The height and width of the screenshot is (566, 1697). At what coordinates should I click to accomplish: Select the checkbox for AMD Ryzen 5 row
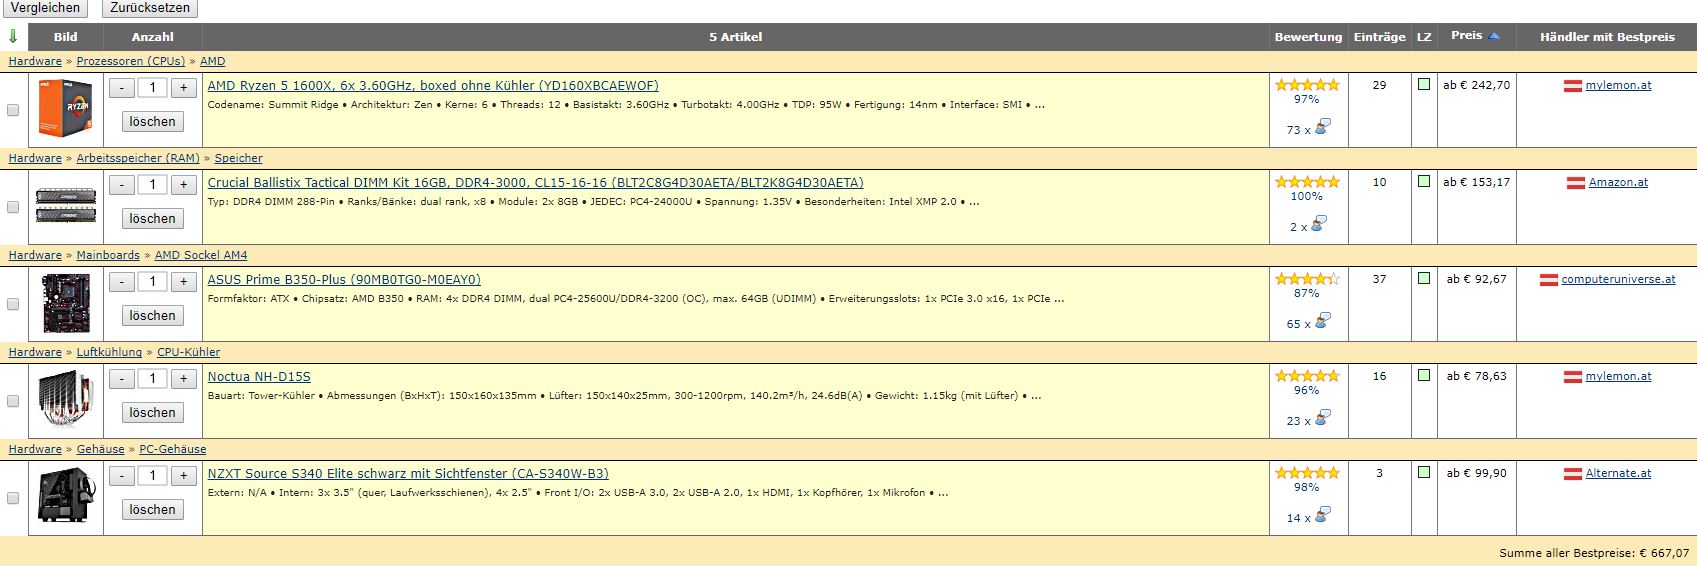13,110
